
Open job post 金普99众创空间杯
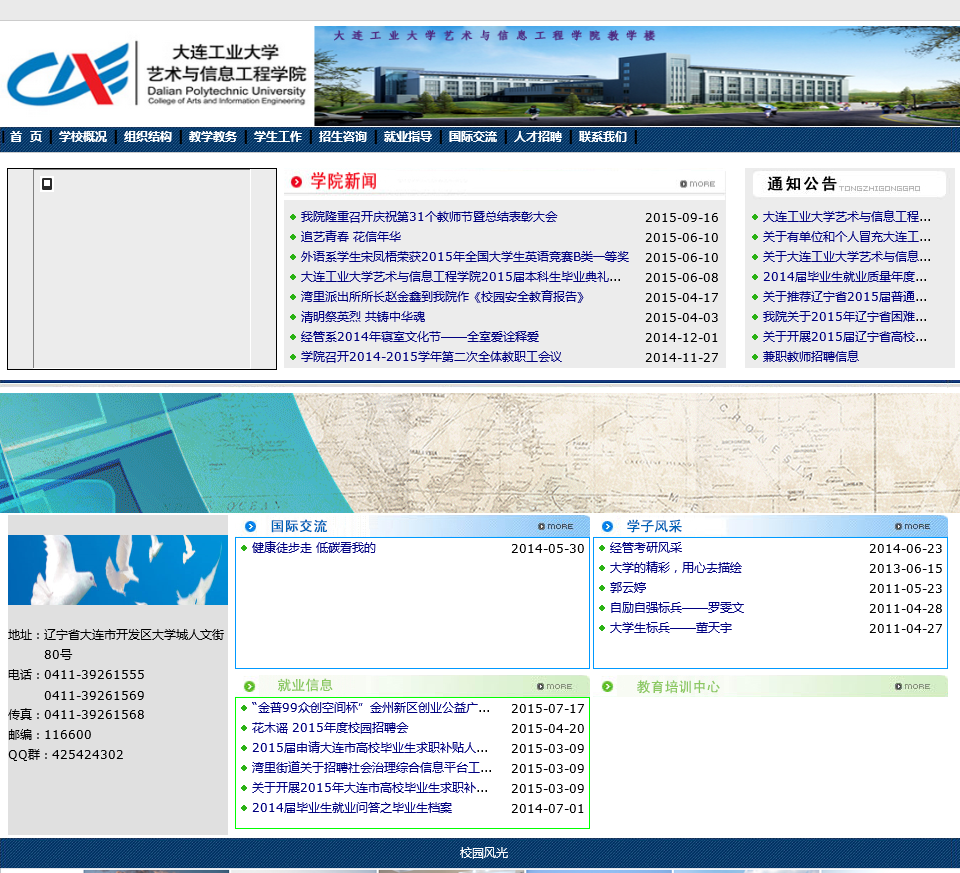370,708
